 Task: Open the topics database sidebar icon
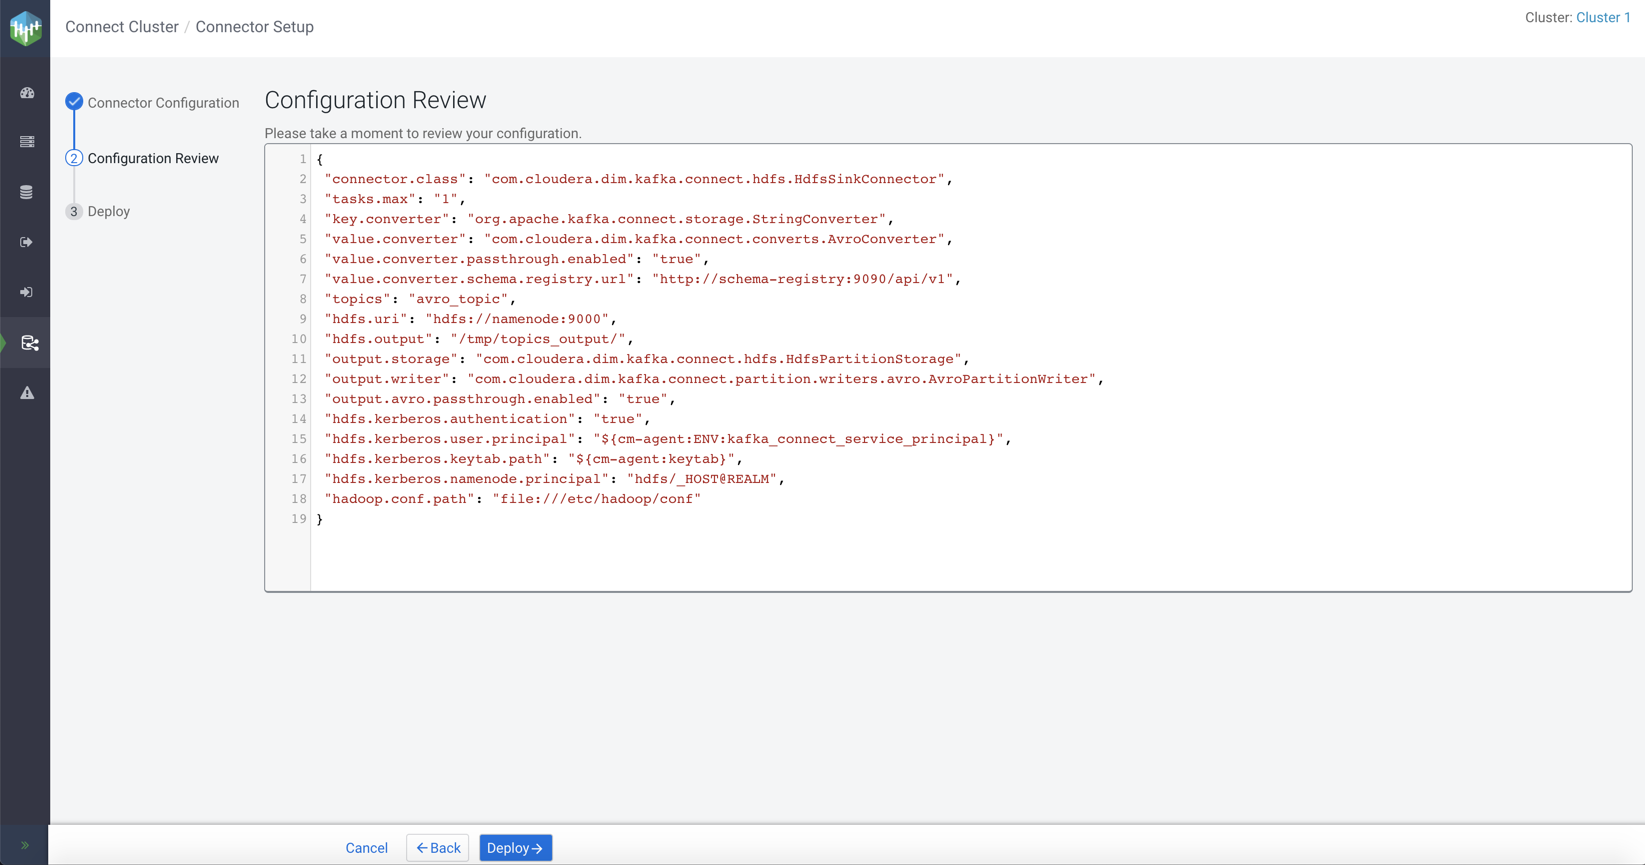[x=27, y=192]
